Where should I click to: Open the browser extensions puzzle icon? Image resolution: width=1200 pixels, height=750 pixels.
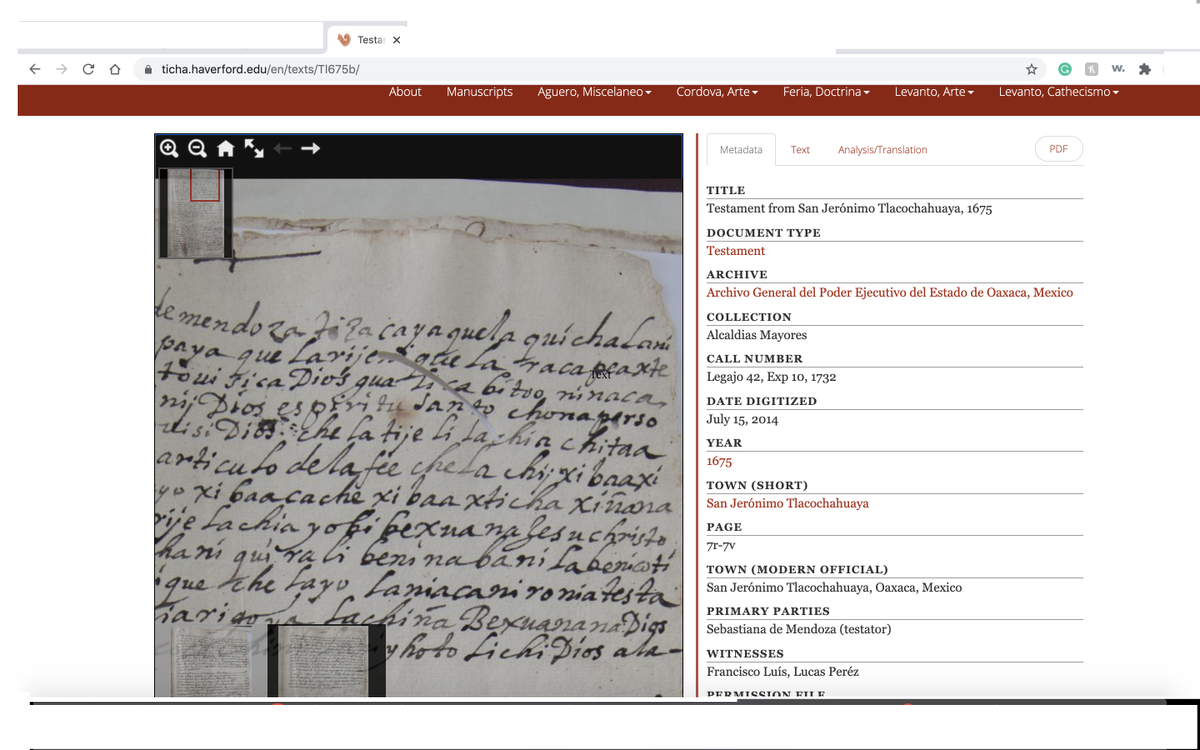click(x=1145, y=69)
